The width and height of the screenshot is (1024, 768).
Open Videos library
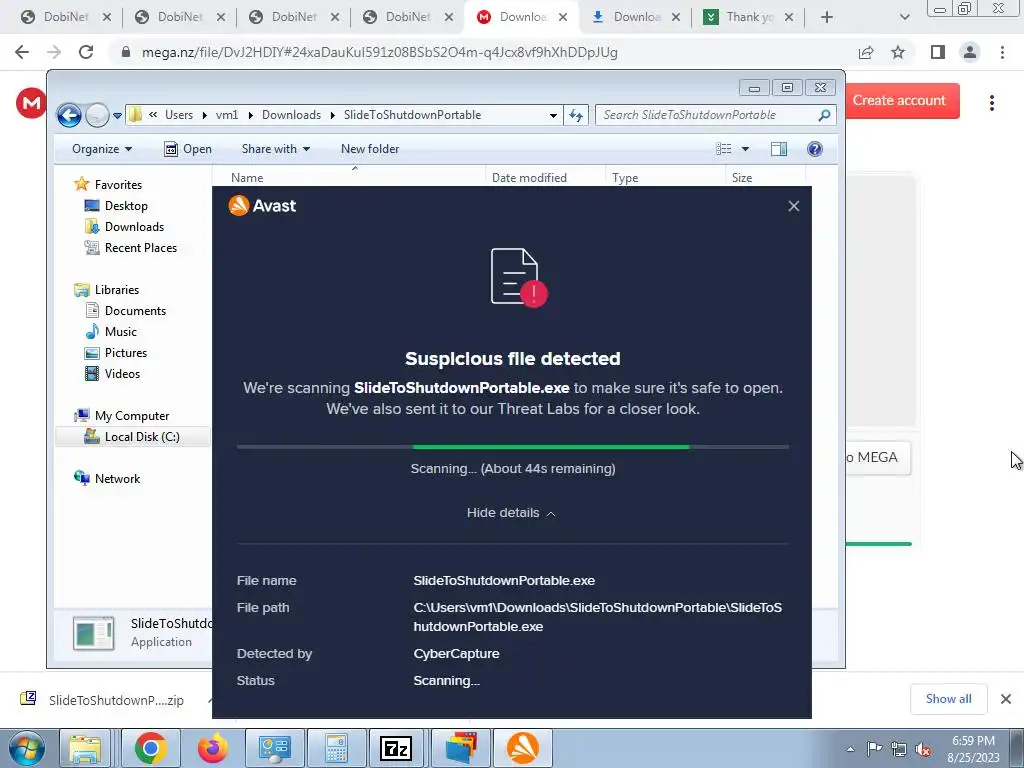(122, 374)
